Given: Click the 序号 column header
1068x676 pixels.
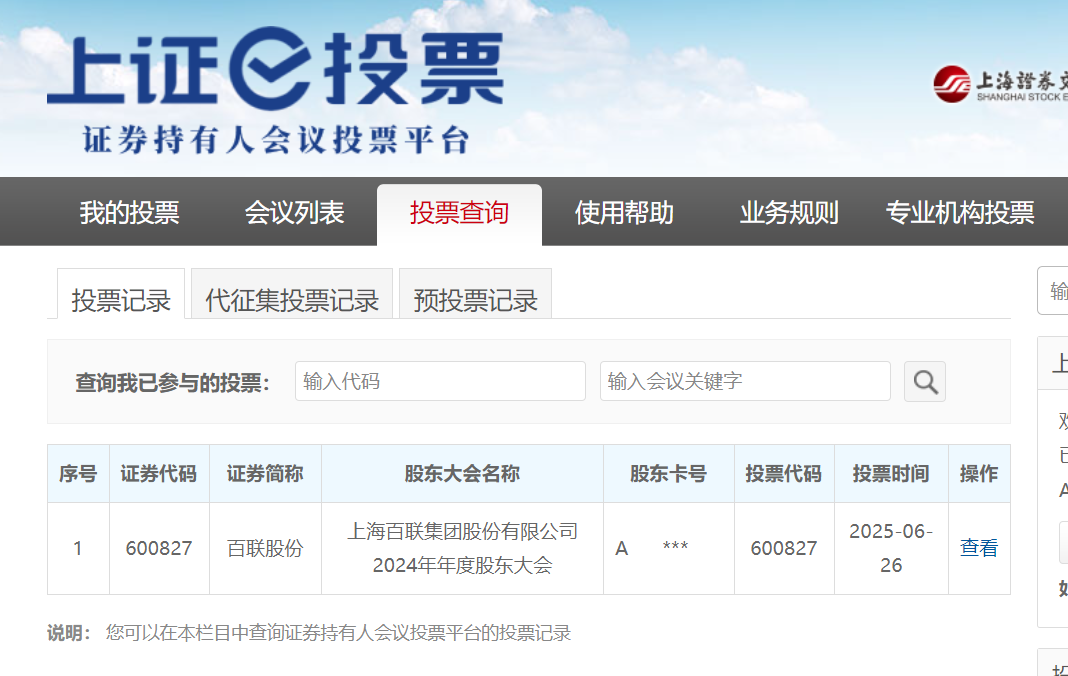Looking at the screenshot, I should tap(78, 474).
